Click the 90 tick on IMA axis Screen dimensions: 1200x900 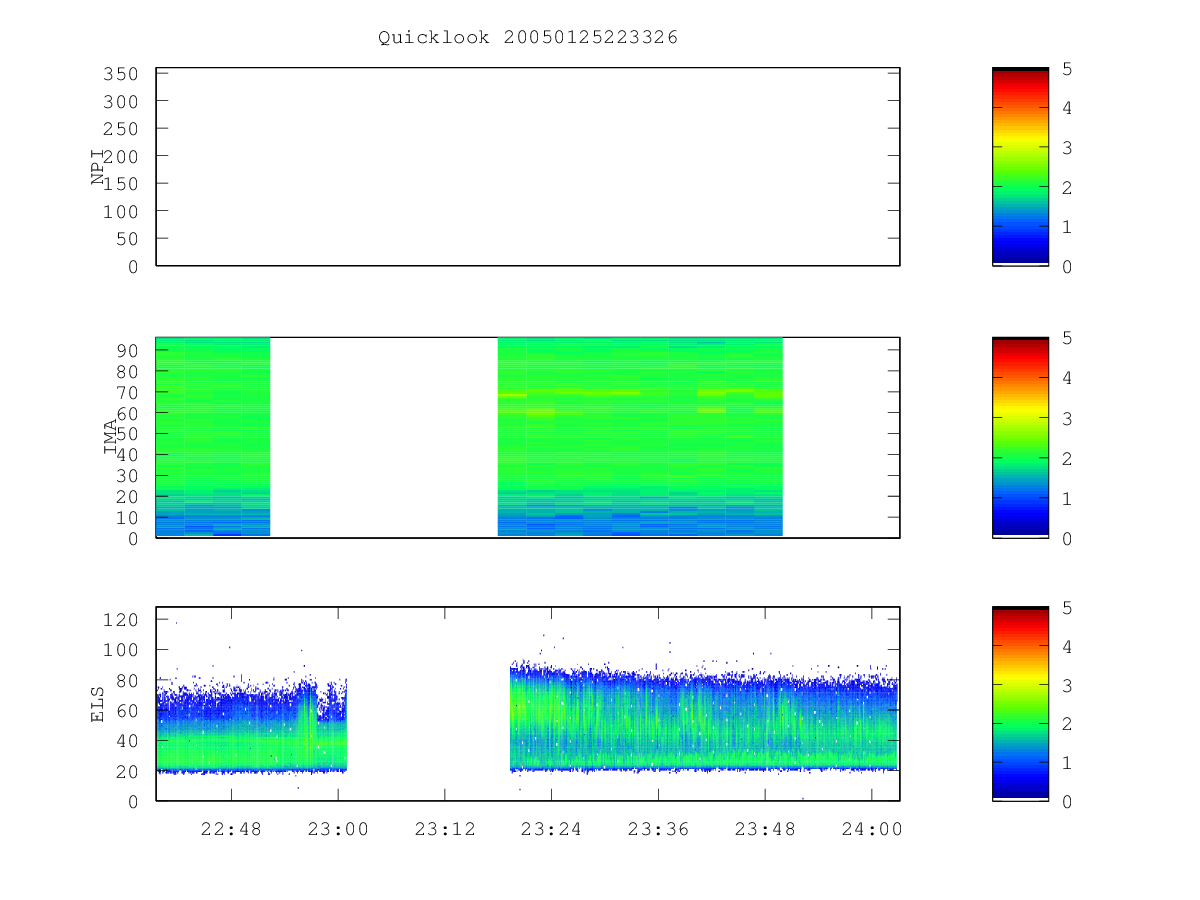tap(127, 350)
